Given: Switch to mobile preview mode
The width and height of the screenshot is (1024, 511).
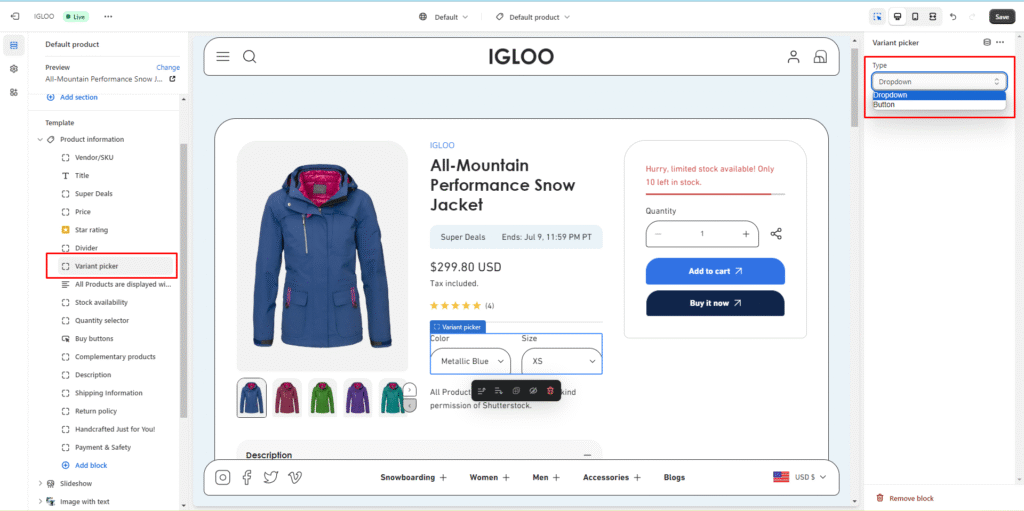Looking at the screenshot, I should tap(915, 17).
